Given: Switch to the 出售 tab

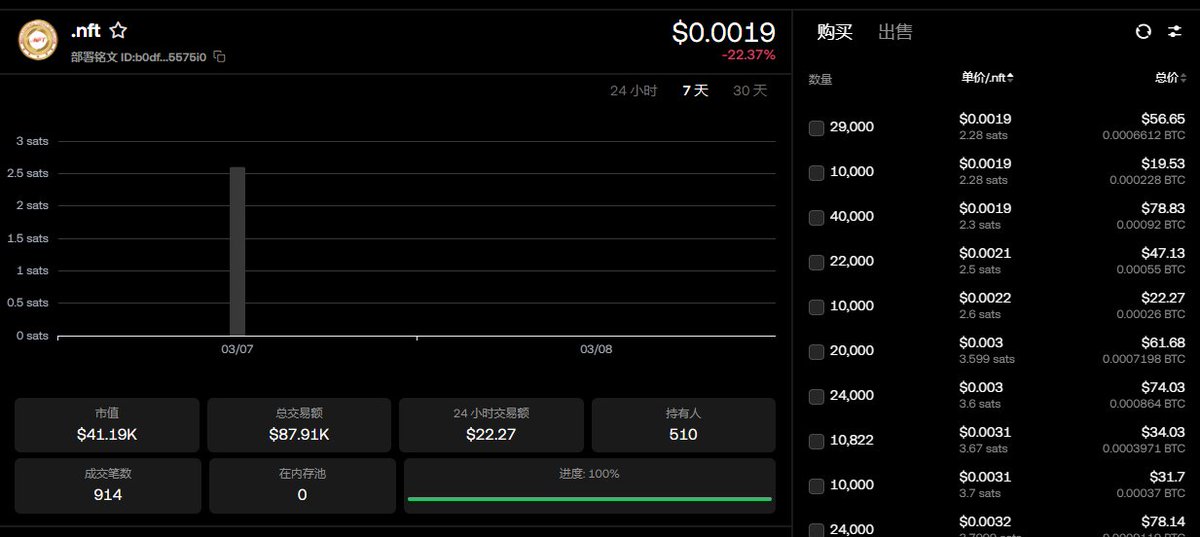Looking at the screenshot, I should (895, 32).
